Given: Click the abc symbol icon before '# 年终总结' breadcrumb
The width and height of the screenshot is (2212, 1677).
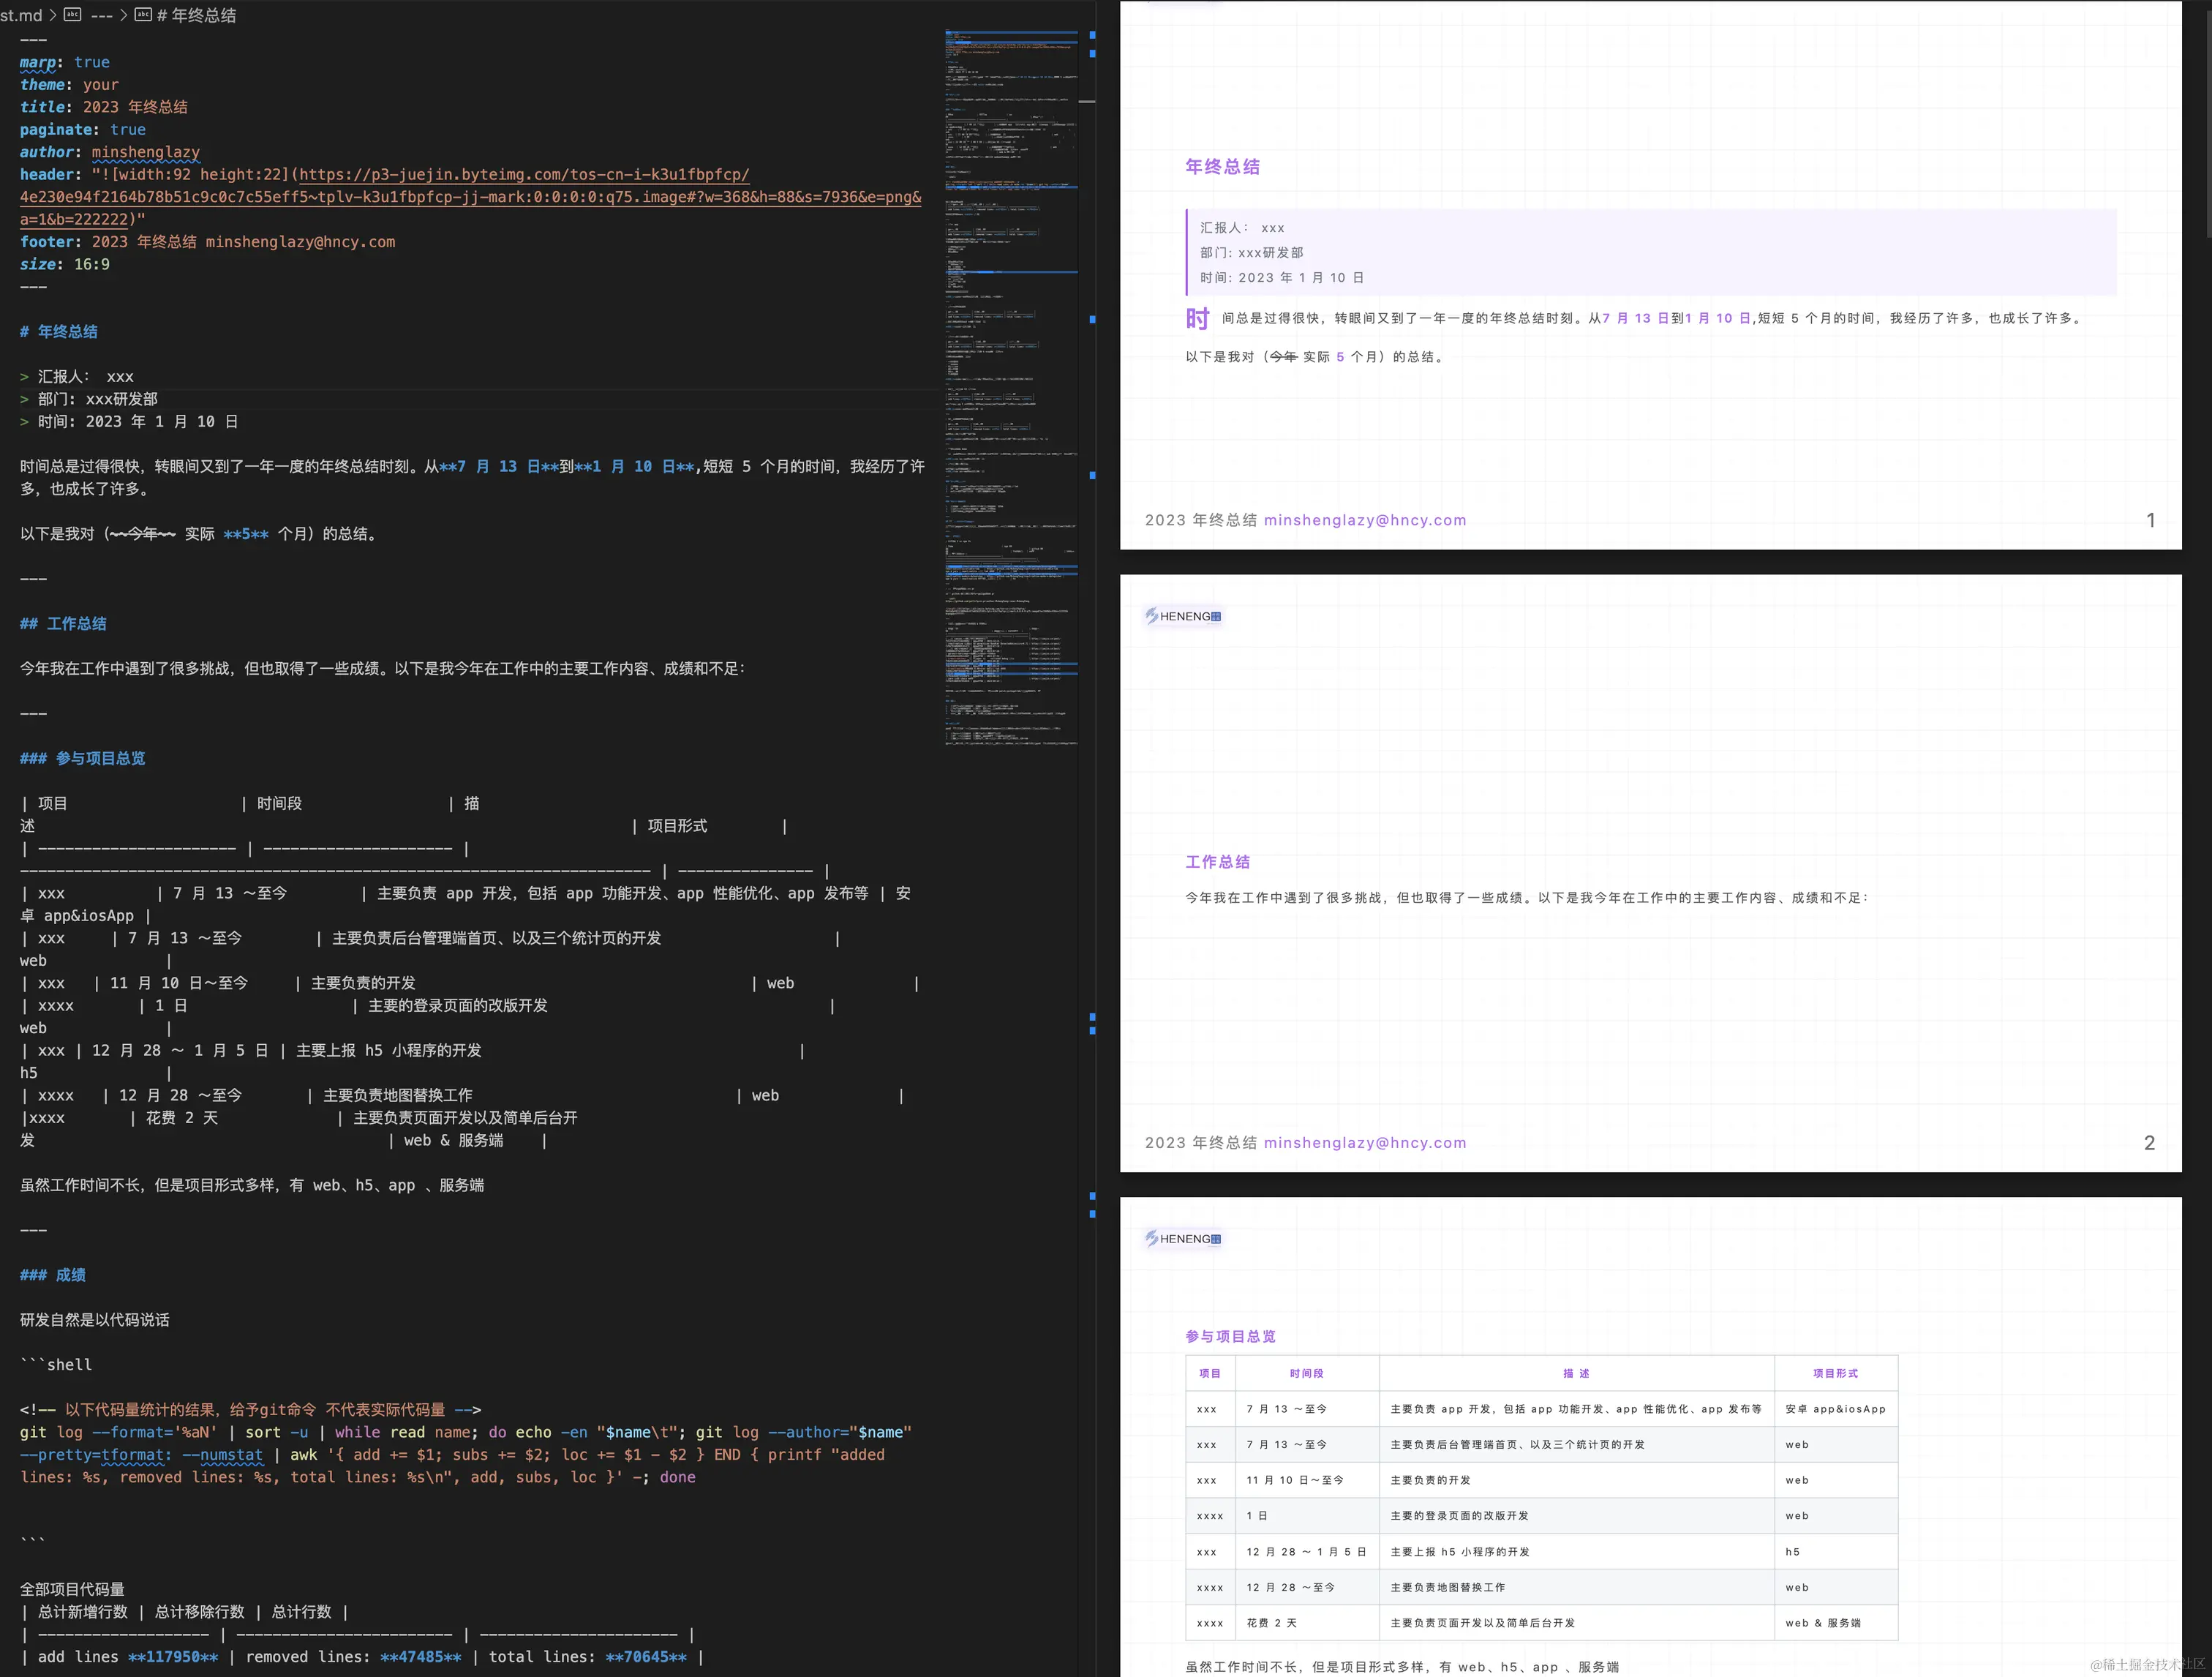Looking at the screenshot, I should coord(143,14).
